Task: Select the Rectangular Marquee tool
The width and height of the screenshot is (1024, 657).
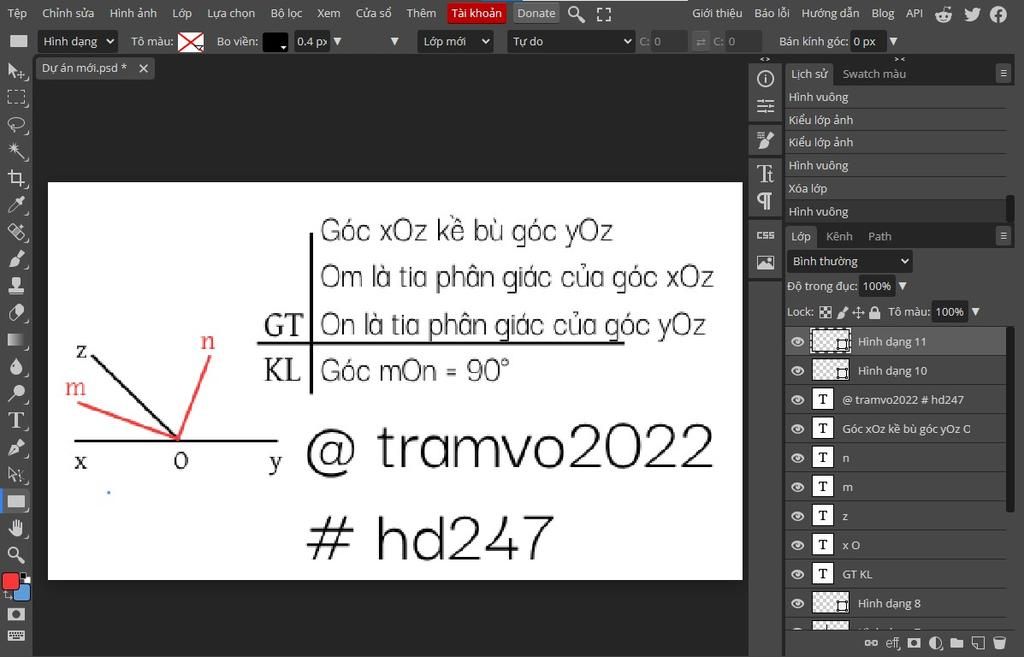Action: 16,98
